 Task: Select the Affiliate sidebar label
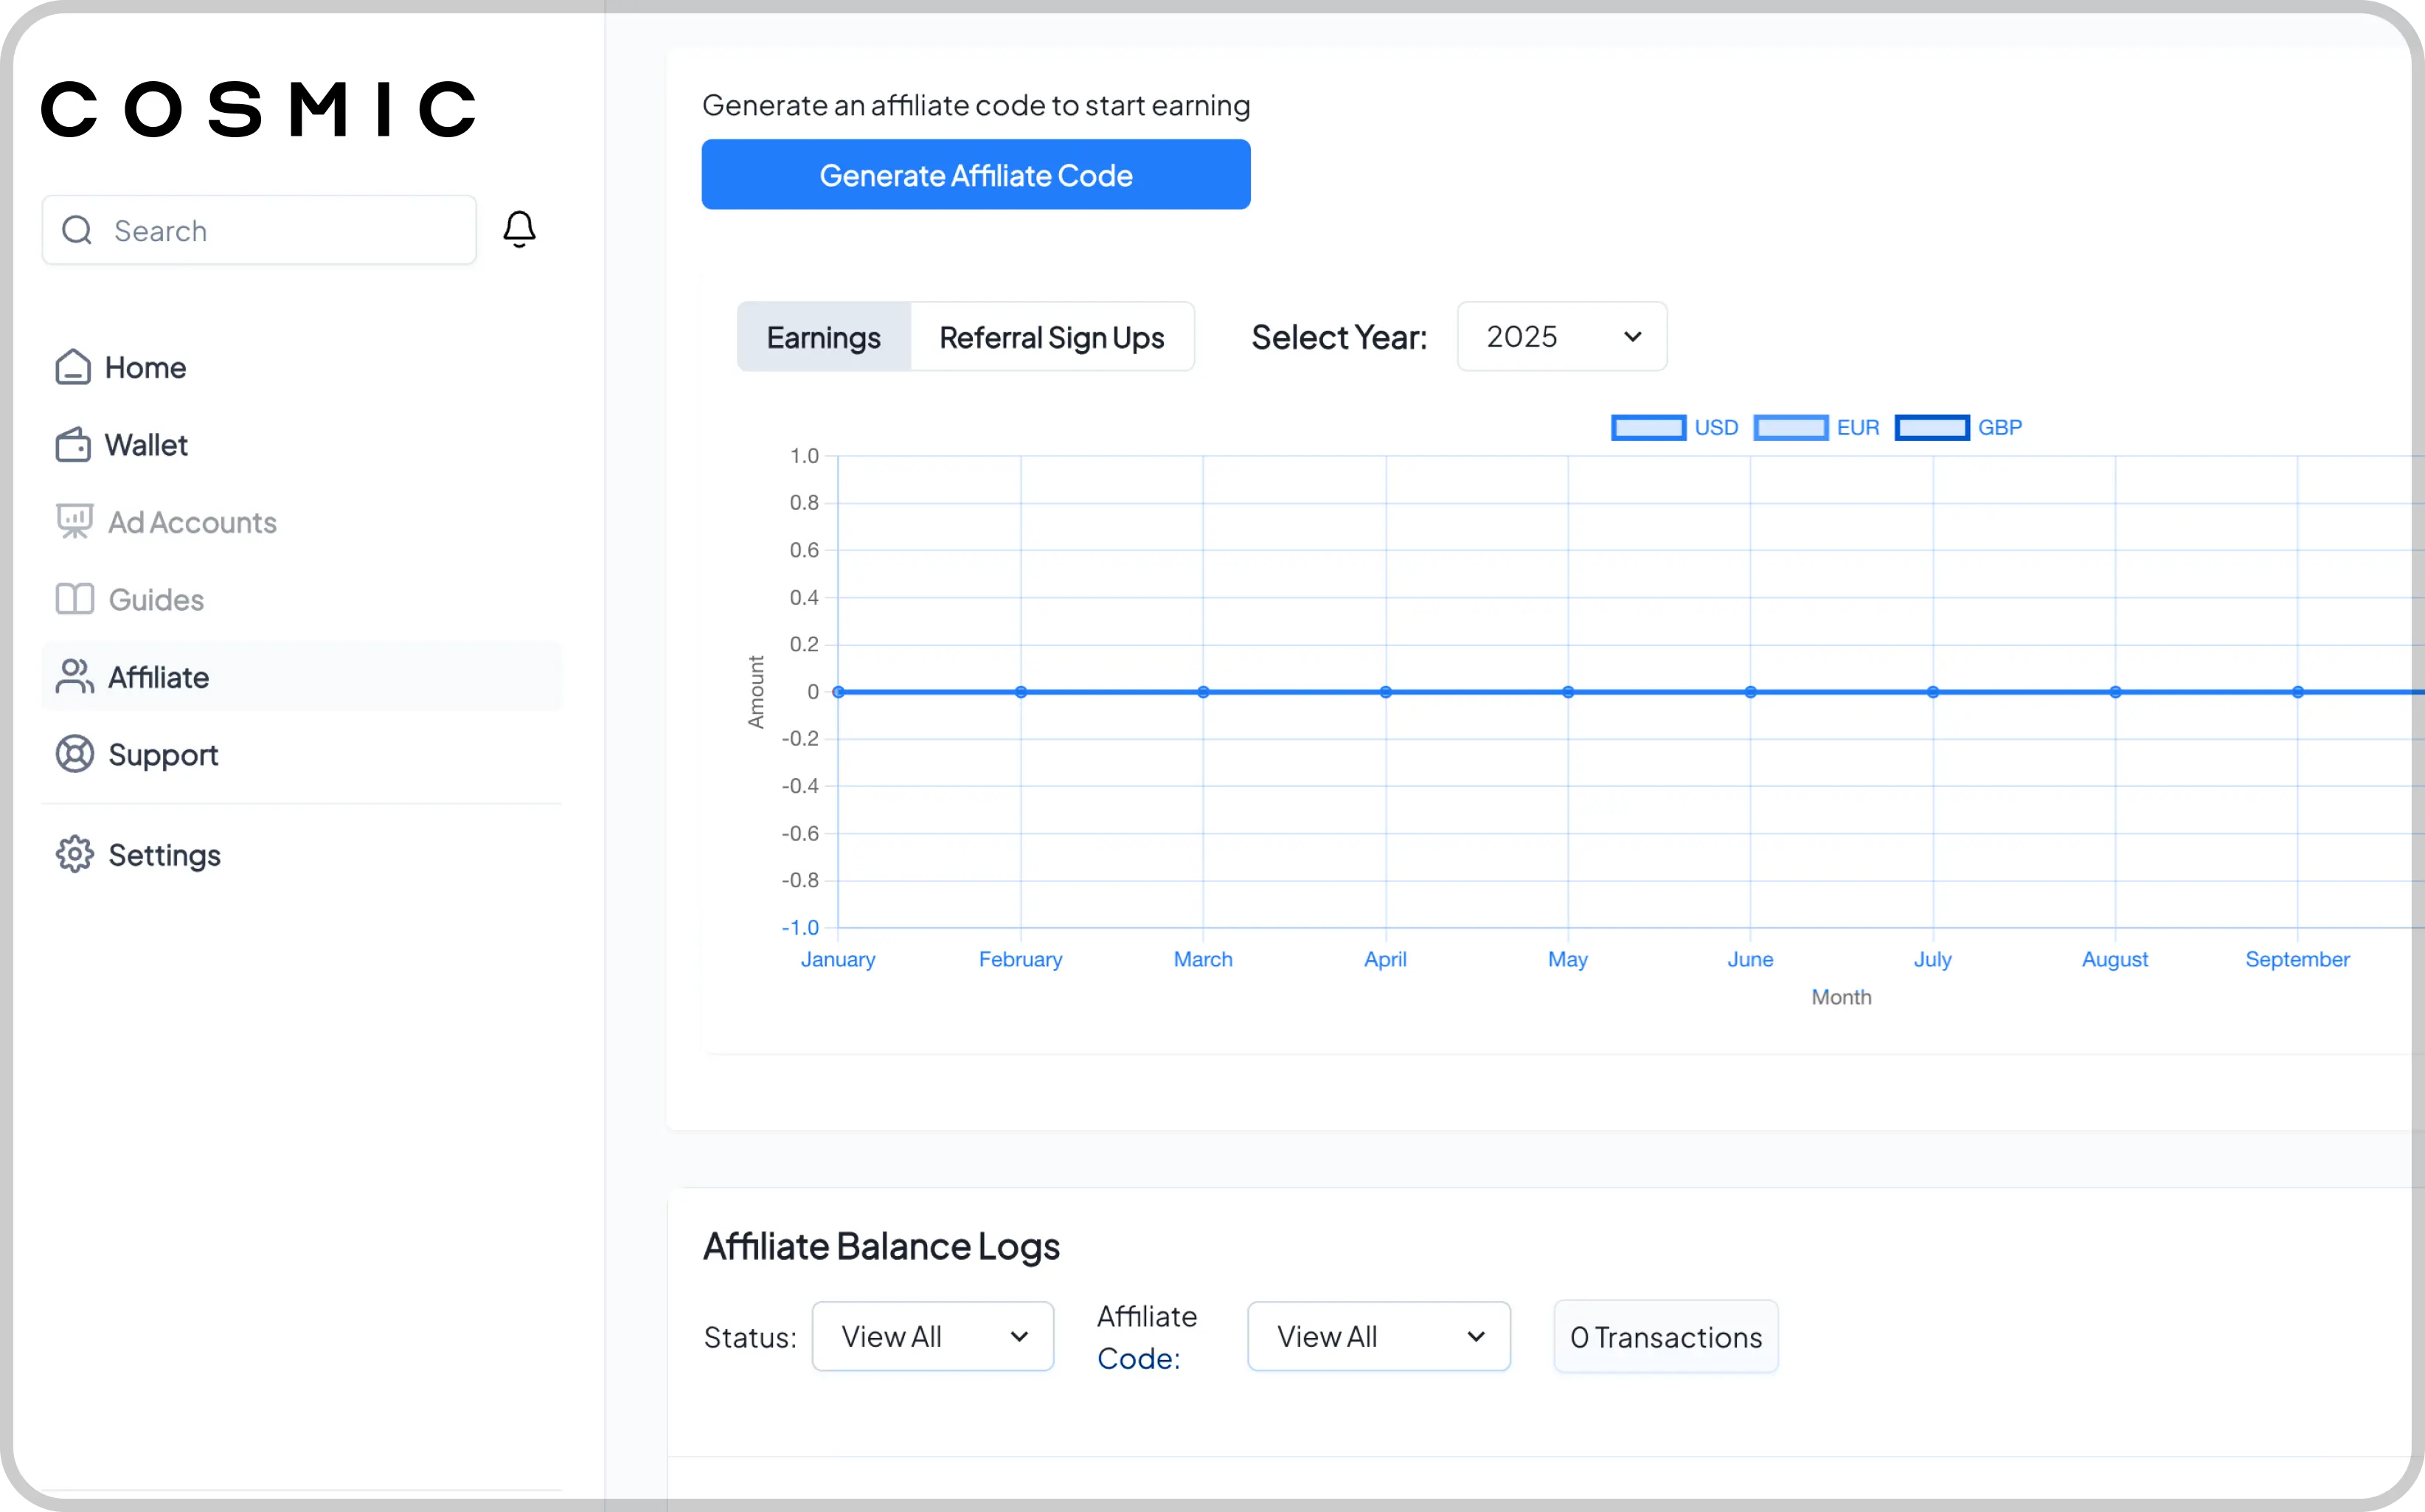[159, 677]
